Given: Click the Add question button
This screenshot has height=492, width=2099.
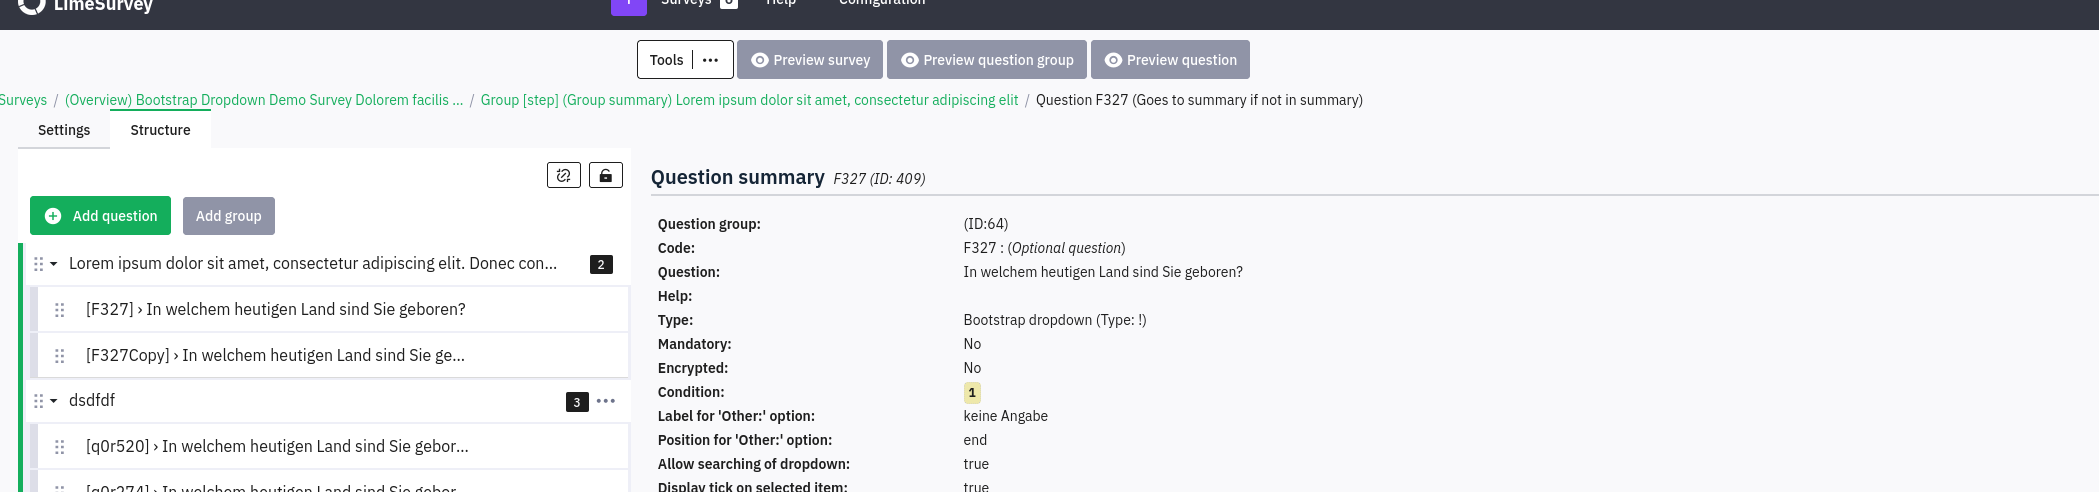Looking at the screenshot, I should [x=100, y=216].
